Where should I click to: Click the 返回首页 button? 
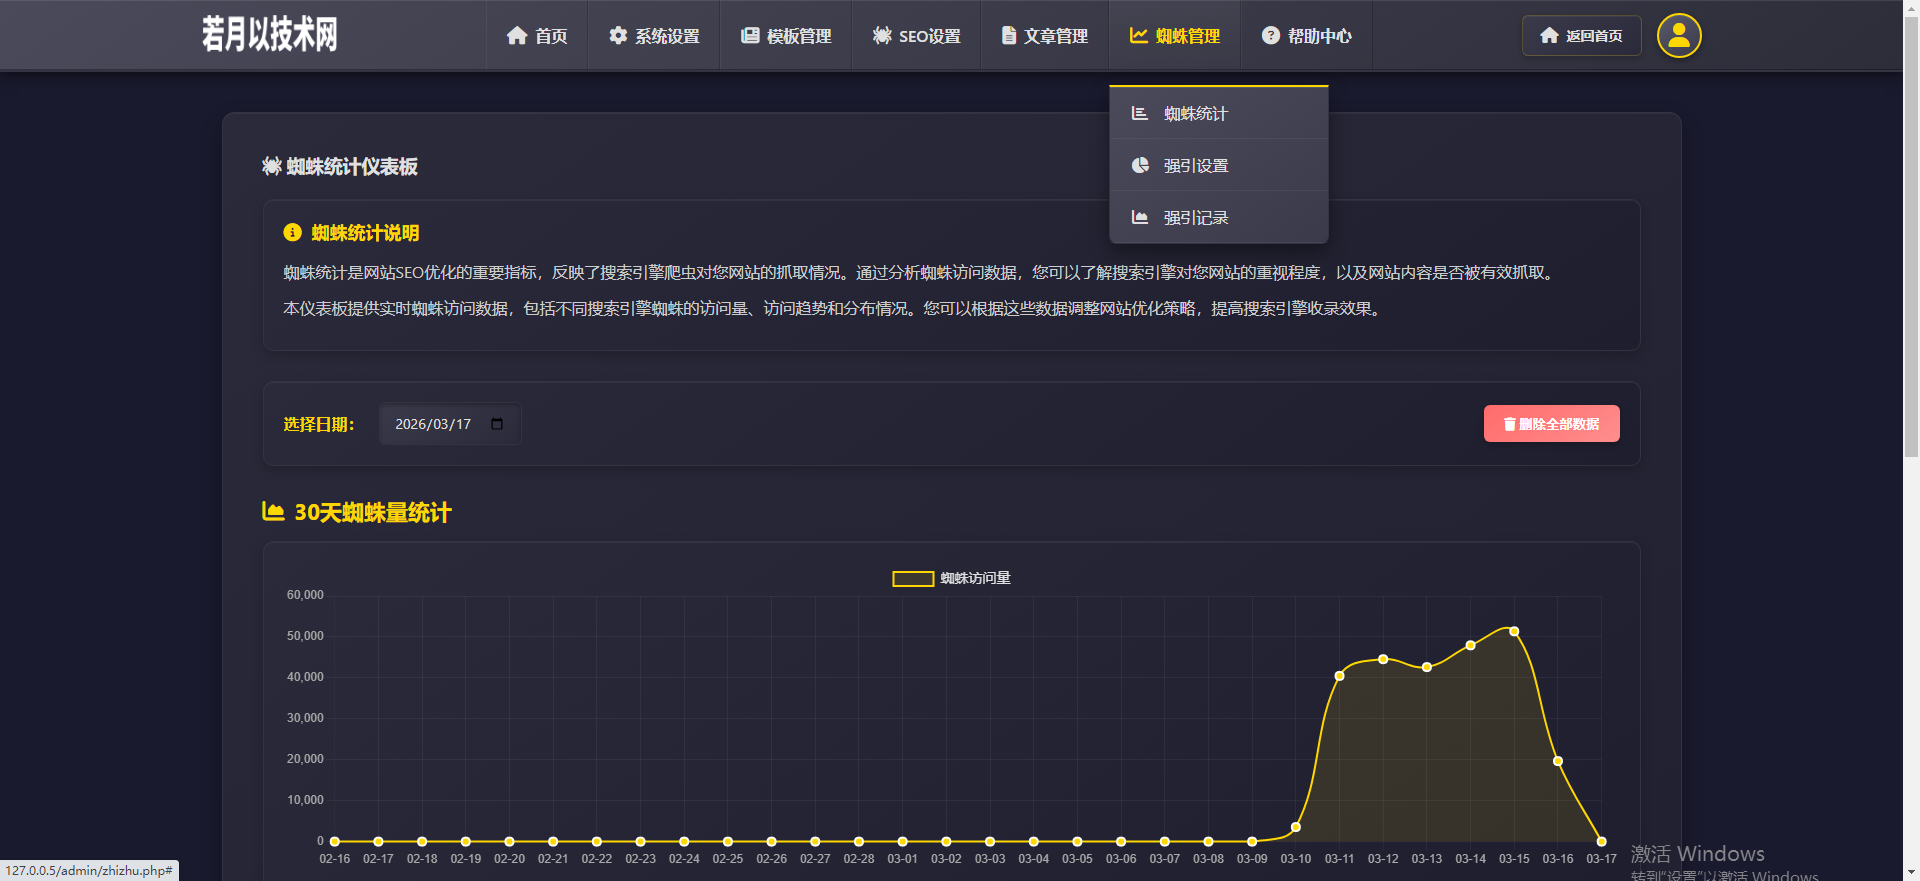1581,36
